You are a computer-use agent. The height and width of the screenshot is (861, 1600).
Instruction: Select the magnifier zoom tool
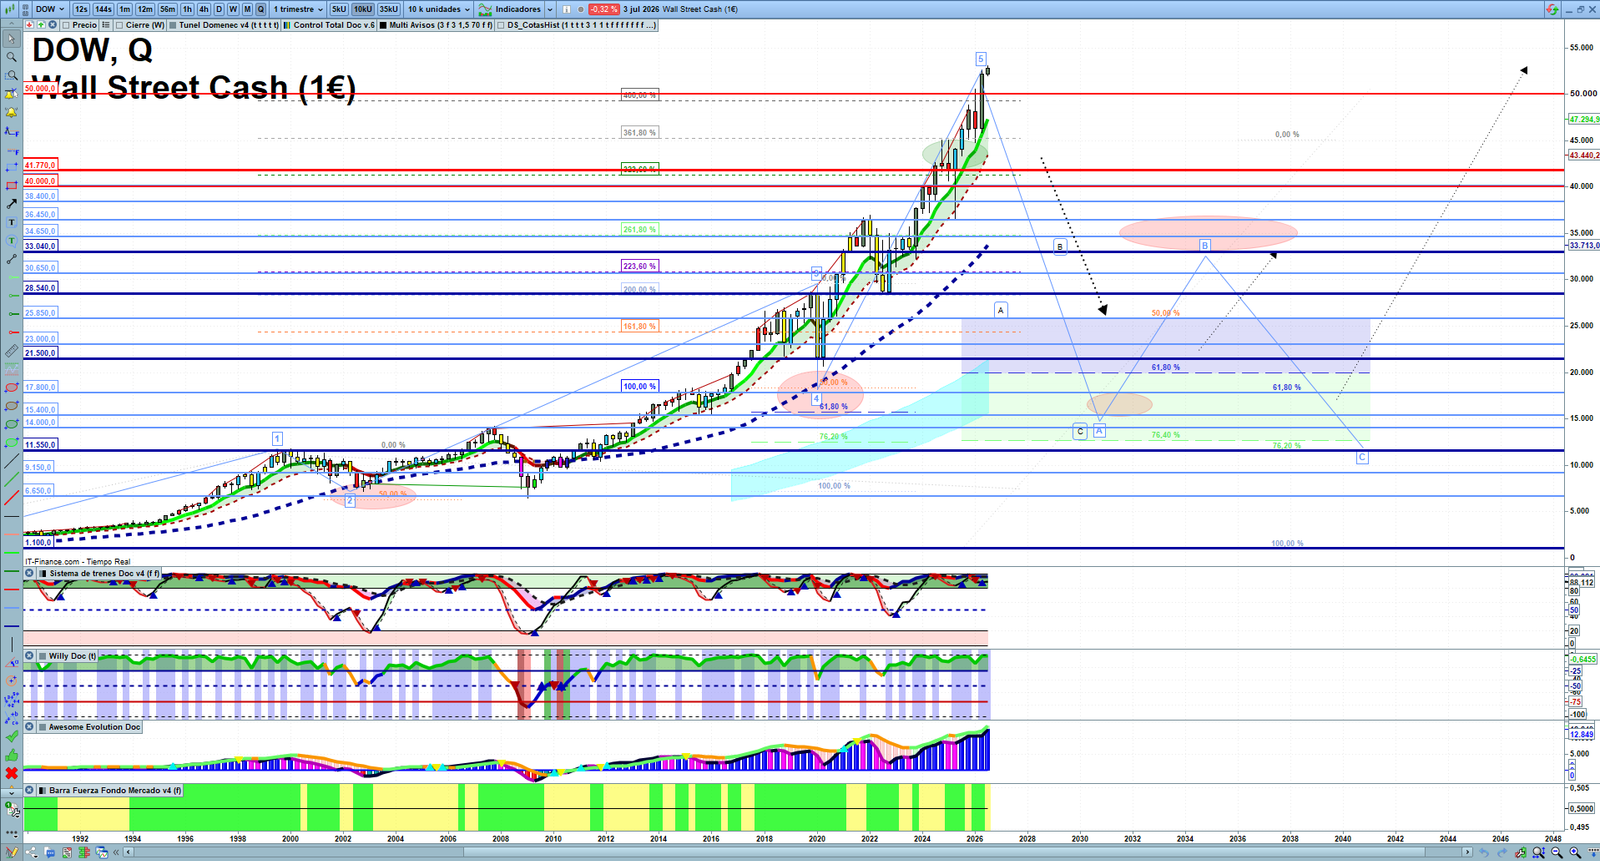click(11, 57)
